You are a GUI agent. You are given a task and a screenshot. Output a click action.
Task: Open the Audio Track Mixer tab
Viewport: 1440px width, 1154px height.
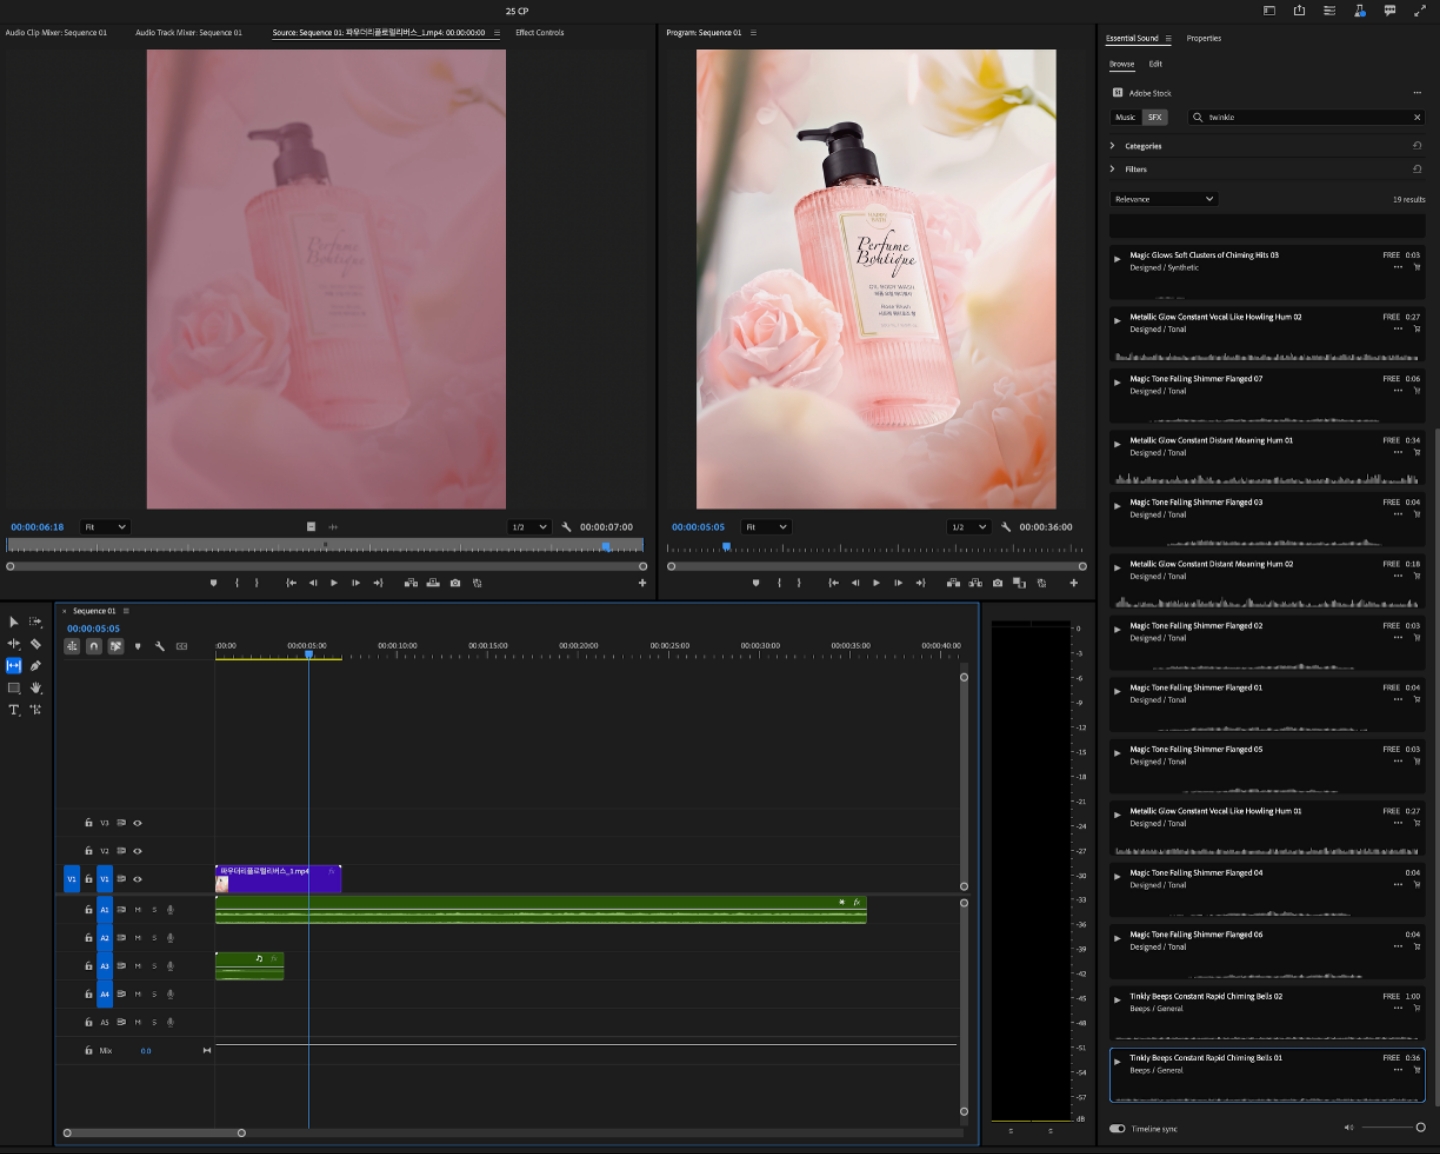(x=189, y=33)
